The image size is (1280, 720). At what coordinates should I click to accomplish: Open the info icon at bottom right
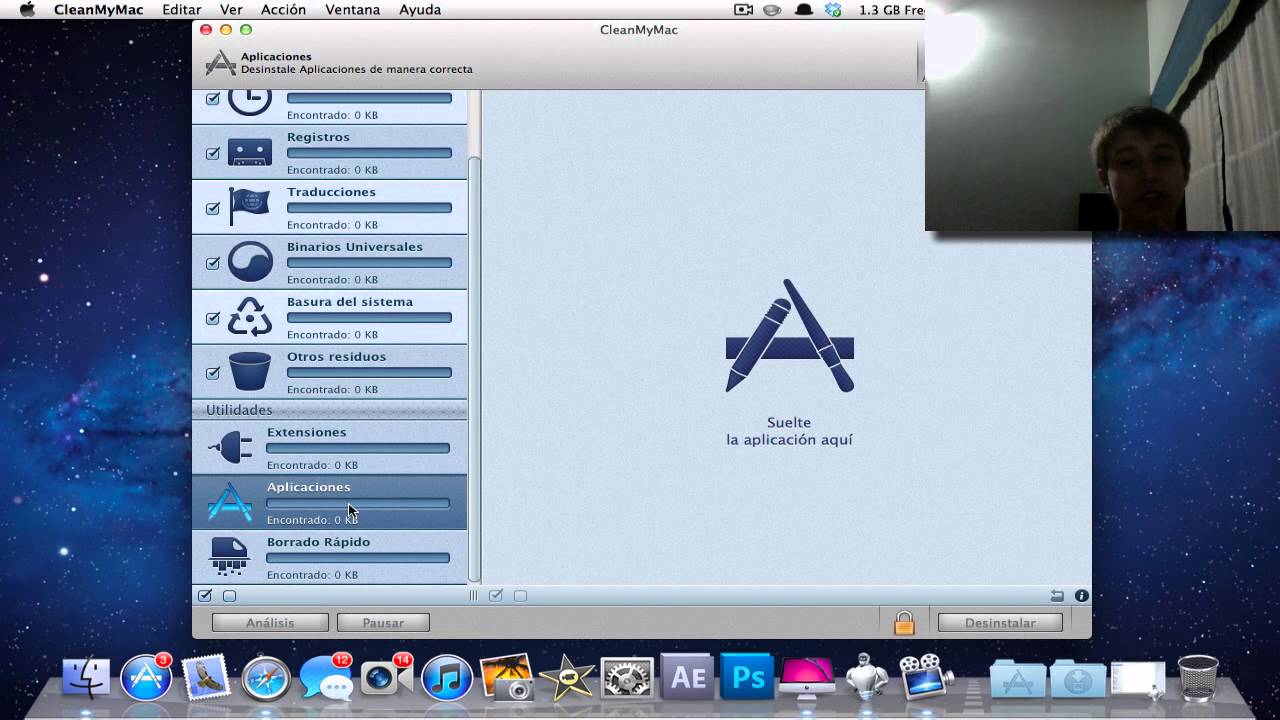tap(1081, 595)
